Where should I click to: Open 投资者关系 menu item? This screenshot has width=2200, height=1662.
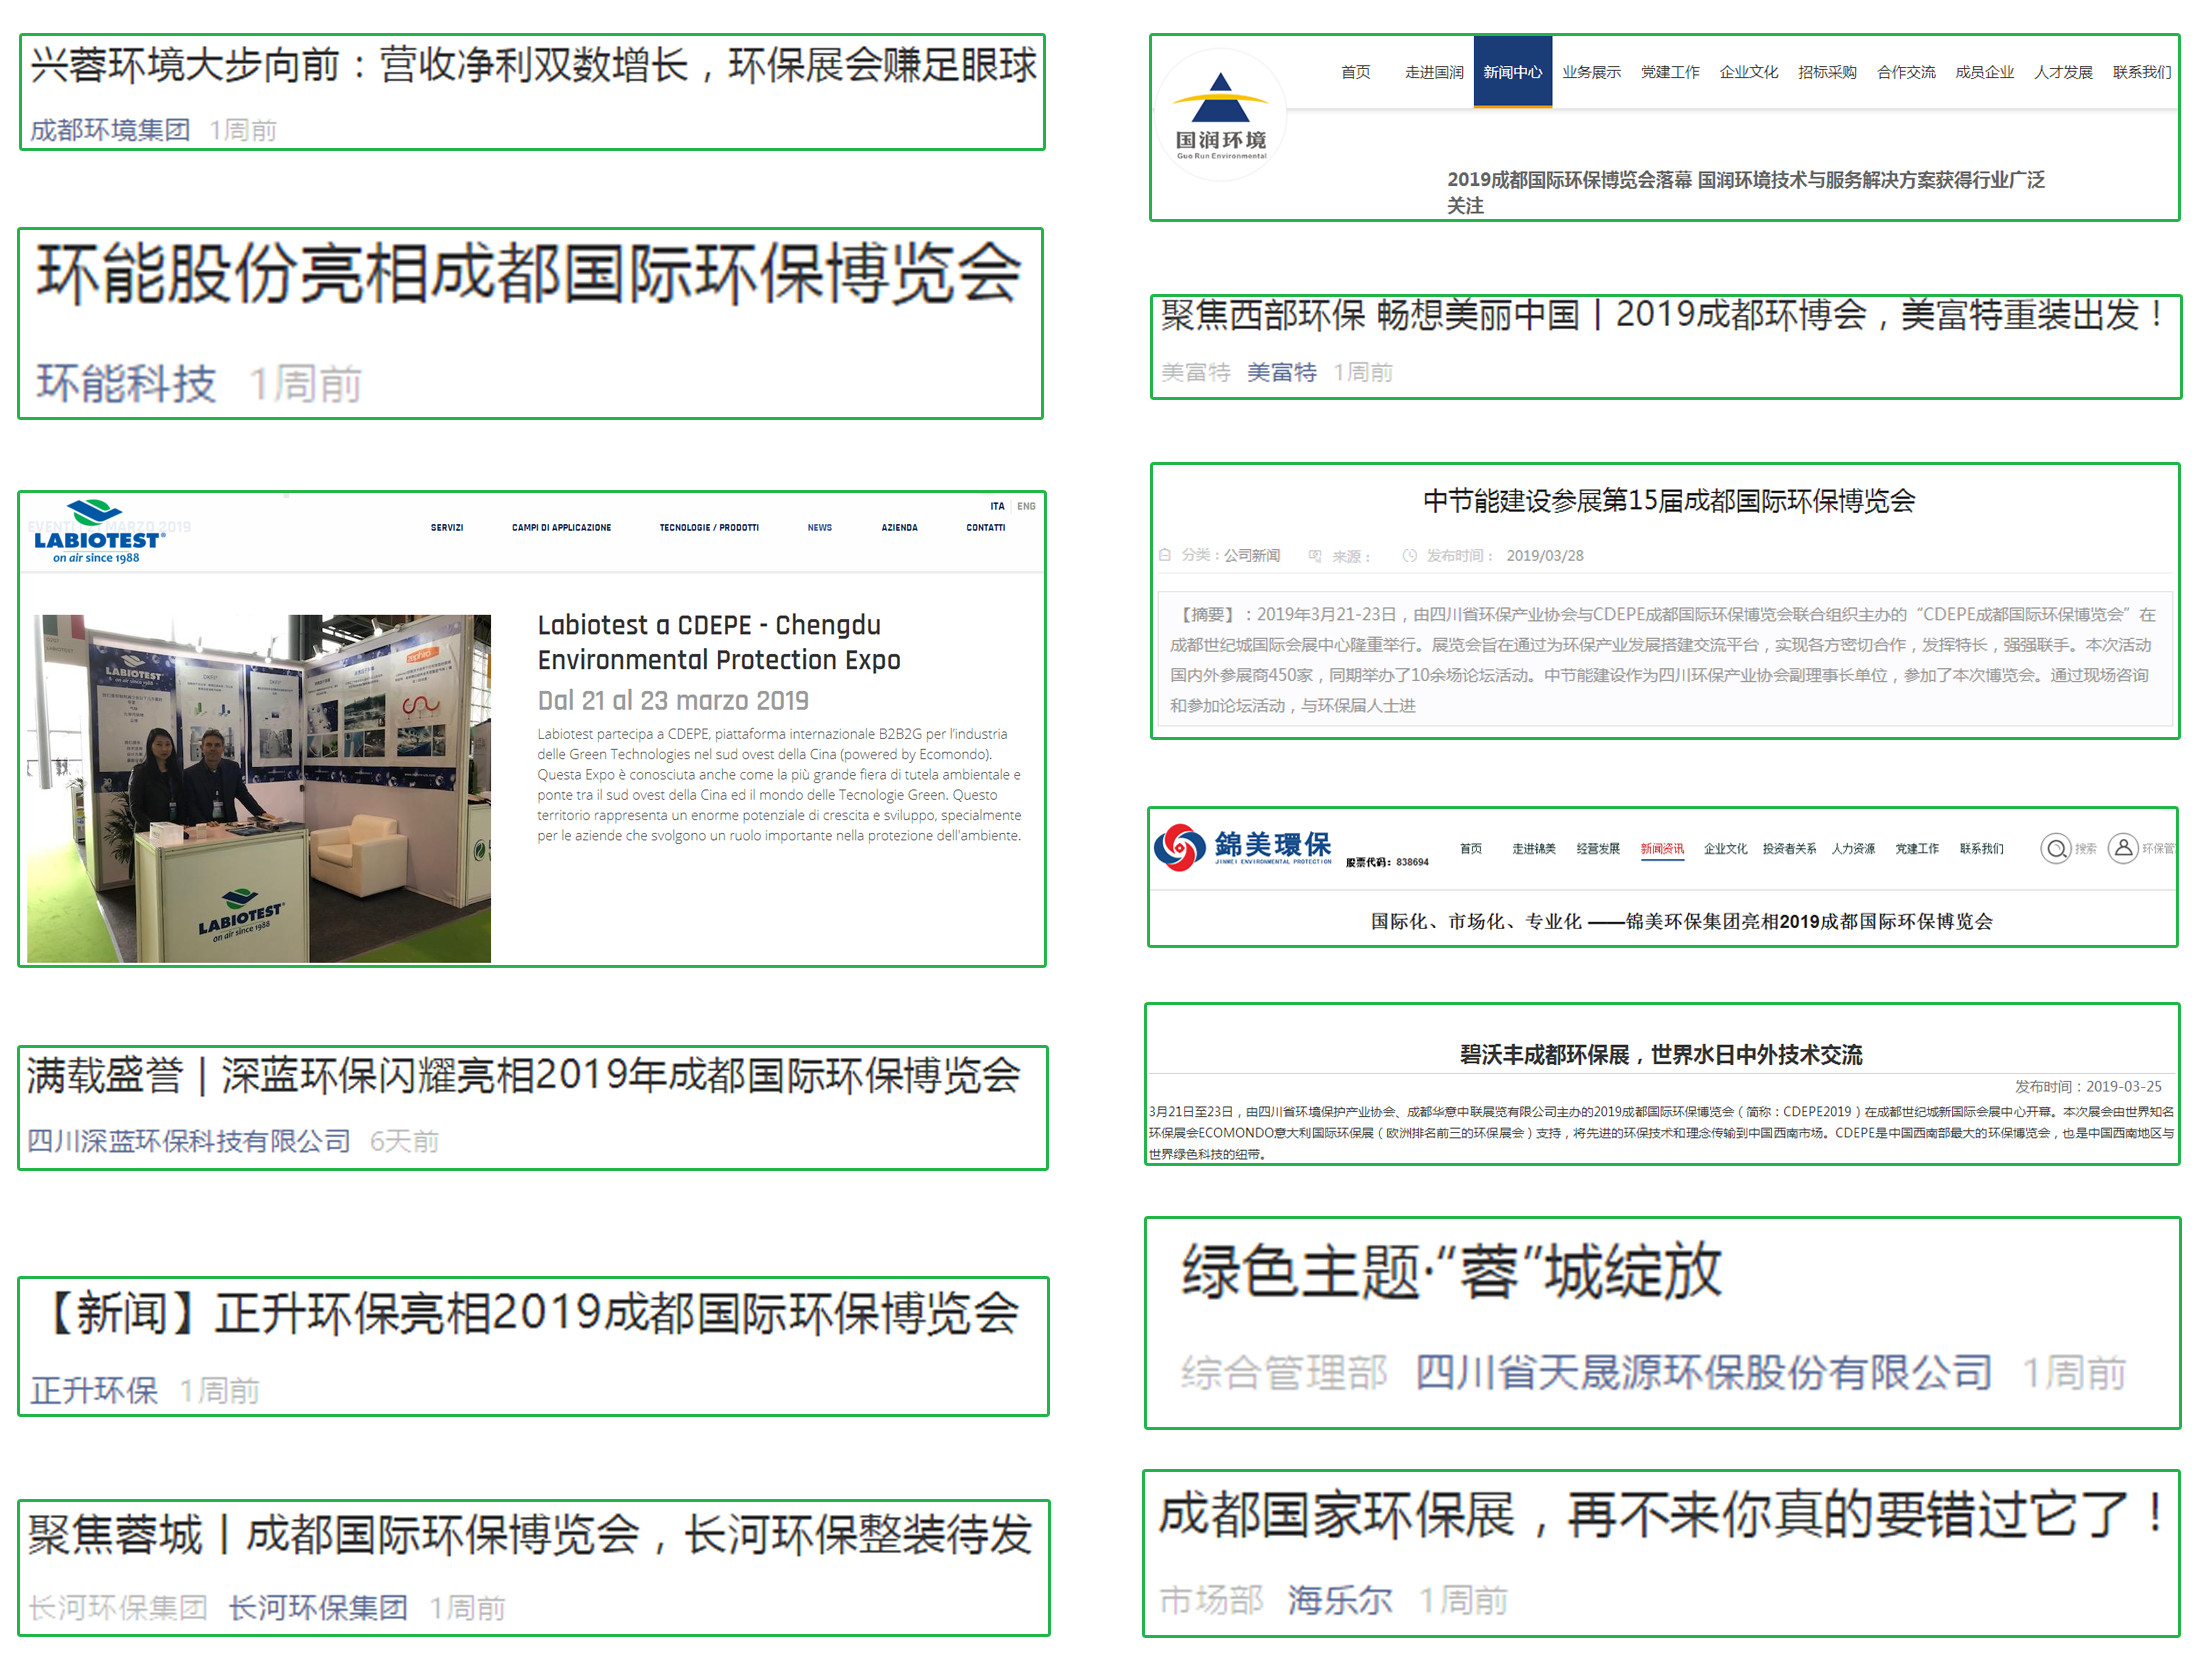click(x=1790, y=849)
